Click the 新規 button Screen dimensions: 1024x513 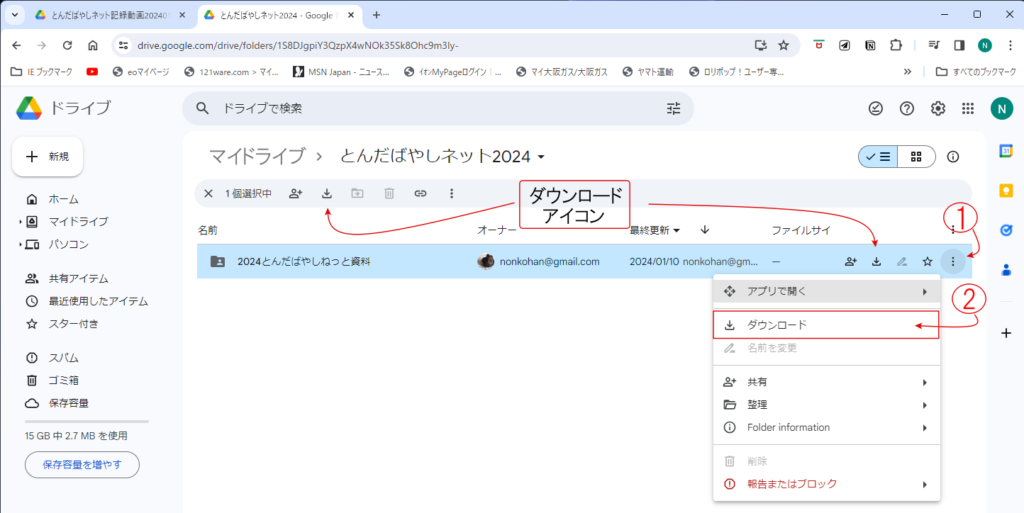pyautogui.click(x=47, y=157)
